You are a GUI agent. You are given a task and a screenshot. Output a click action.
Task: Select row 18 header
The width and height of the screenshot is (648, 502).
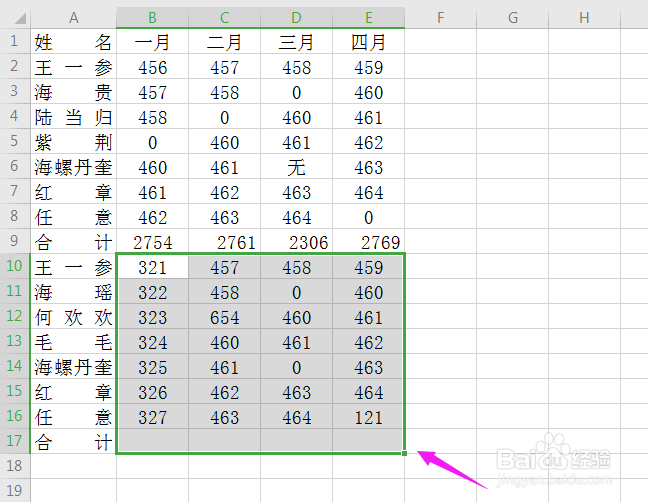15,466
